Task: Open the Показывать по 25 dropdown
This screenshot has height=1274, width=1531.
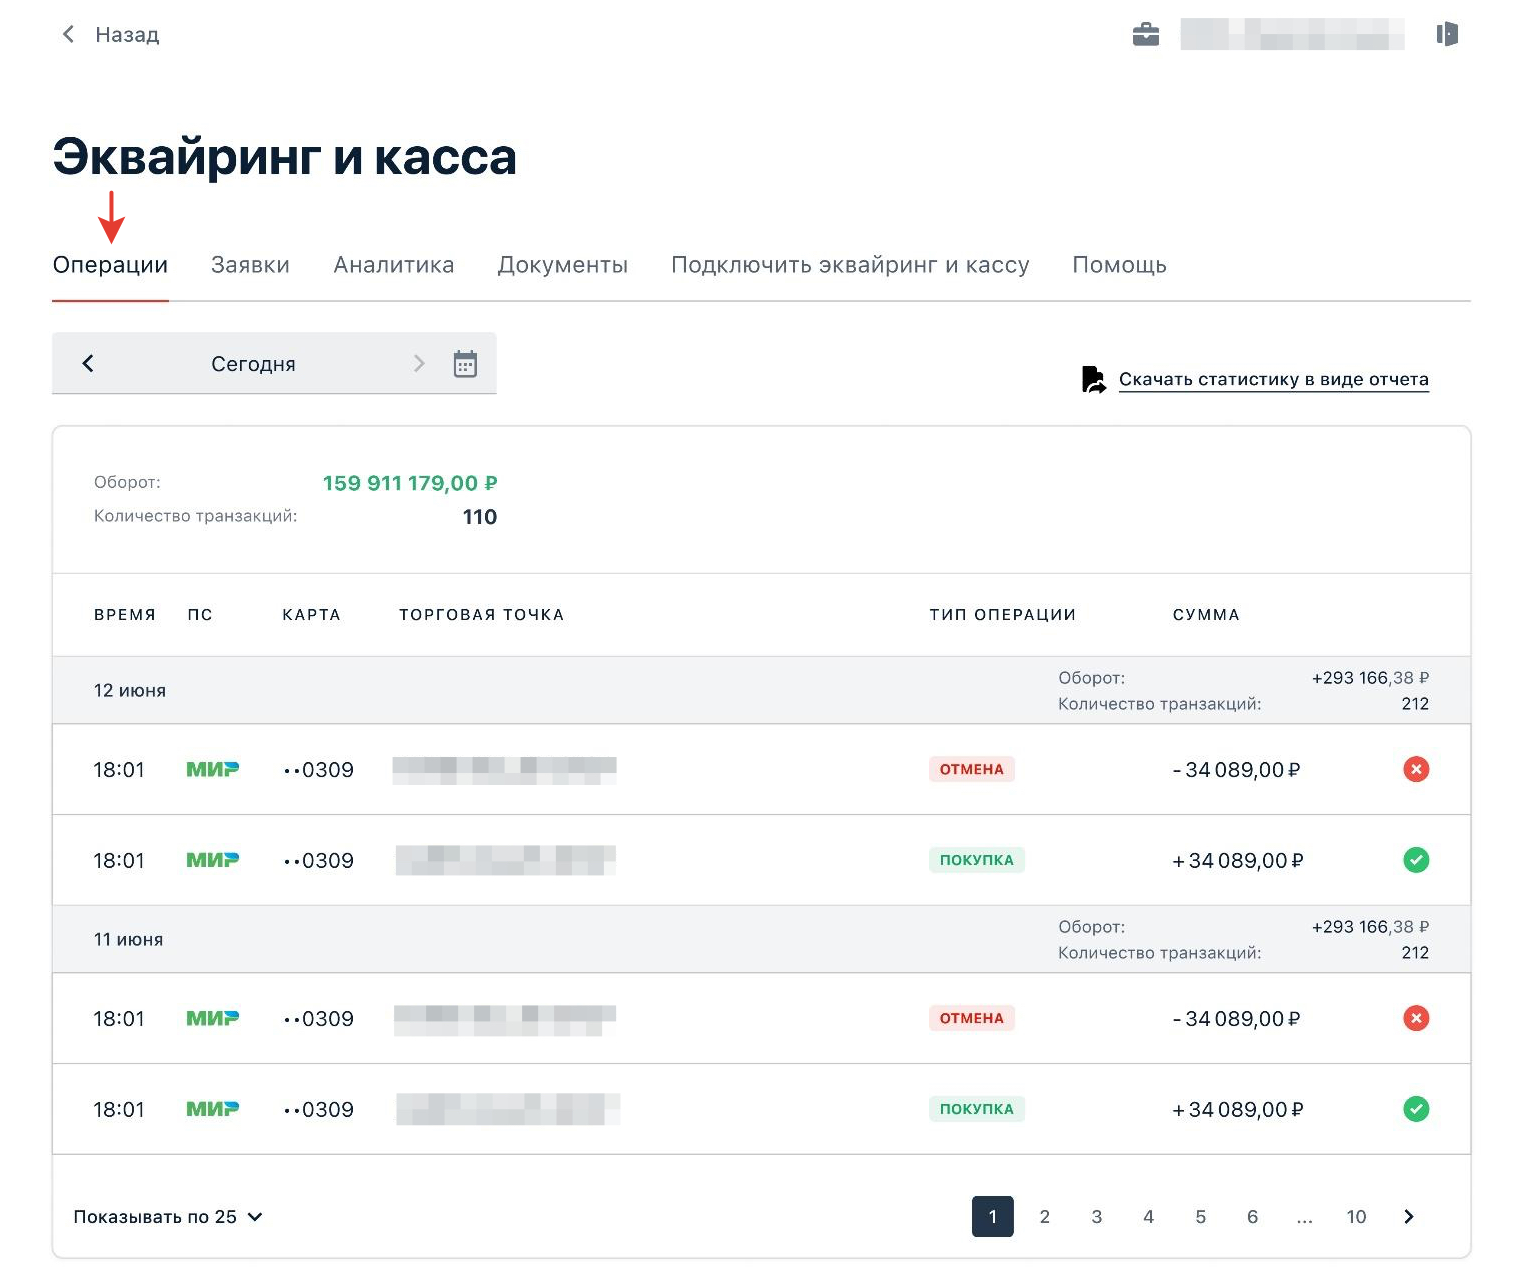Action: pos(168,1217)
